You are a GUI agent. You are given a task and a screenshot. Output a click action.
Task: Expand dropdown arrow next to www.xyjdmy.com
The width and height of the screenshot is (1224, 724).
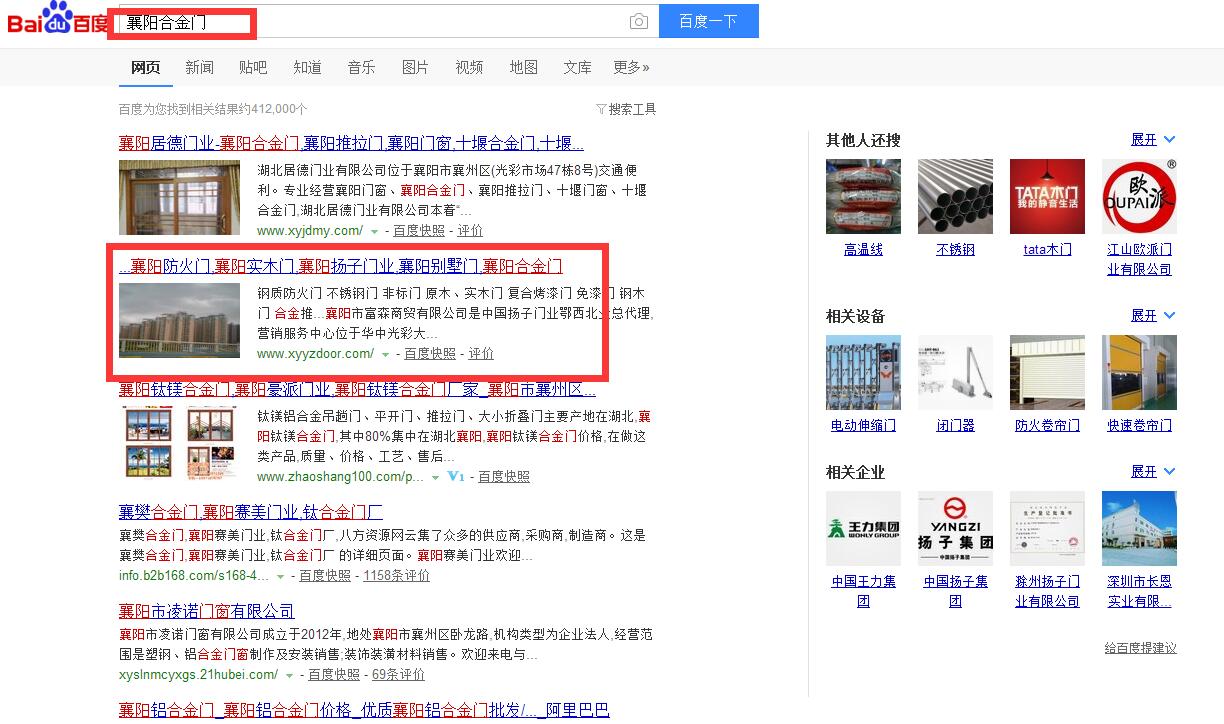(x=375, y=231)
